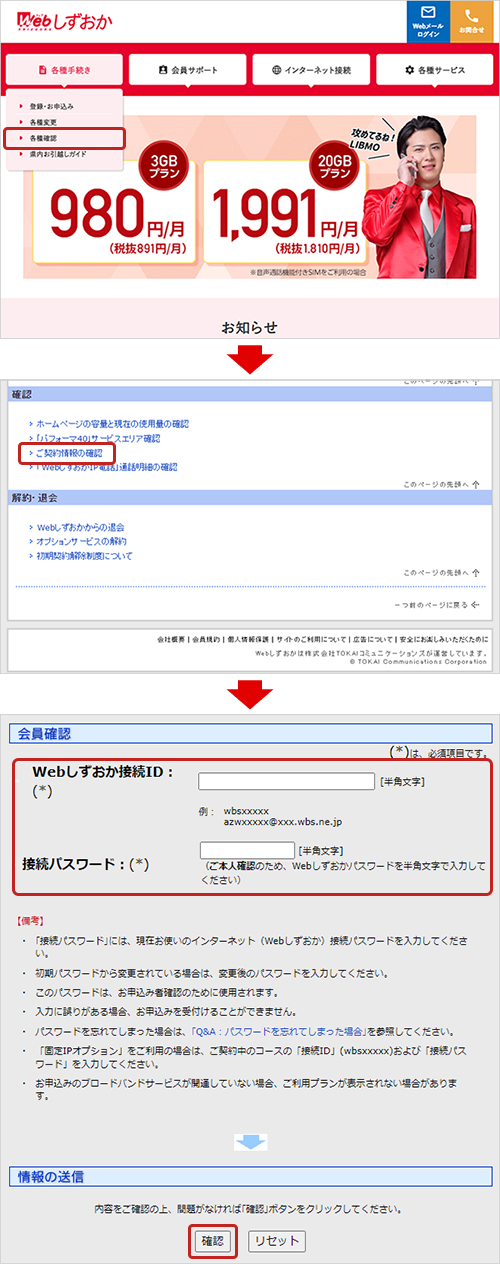The image size is (500, 1264).
Task: Focus the Webしずおか接続ID input field
Action: tap(287, 781)
